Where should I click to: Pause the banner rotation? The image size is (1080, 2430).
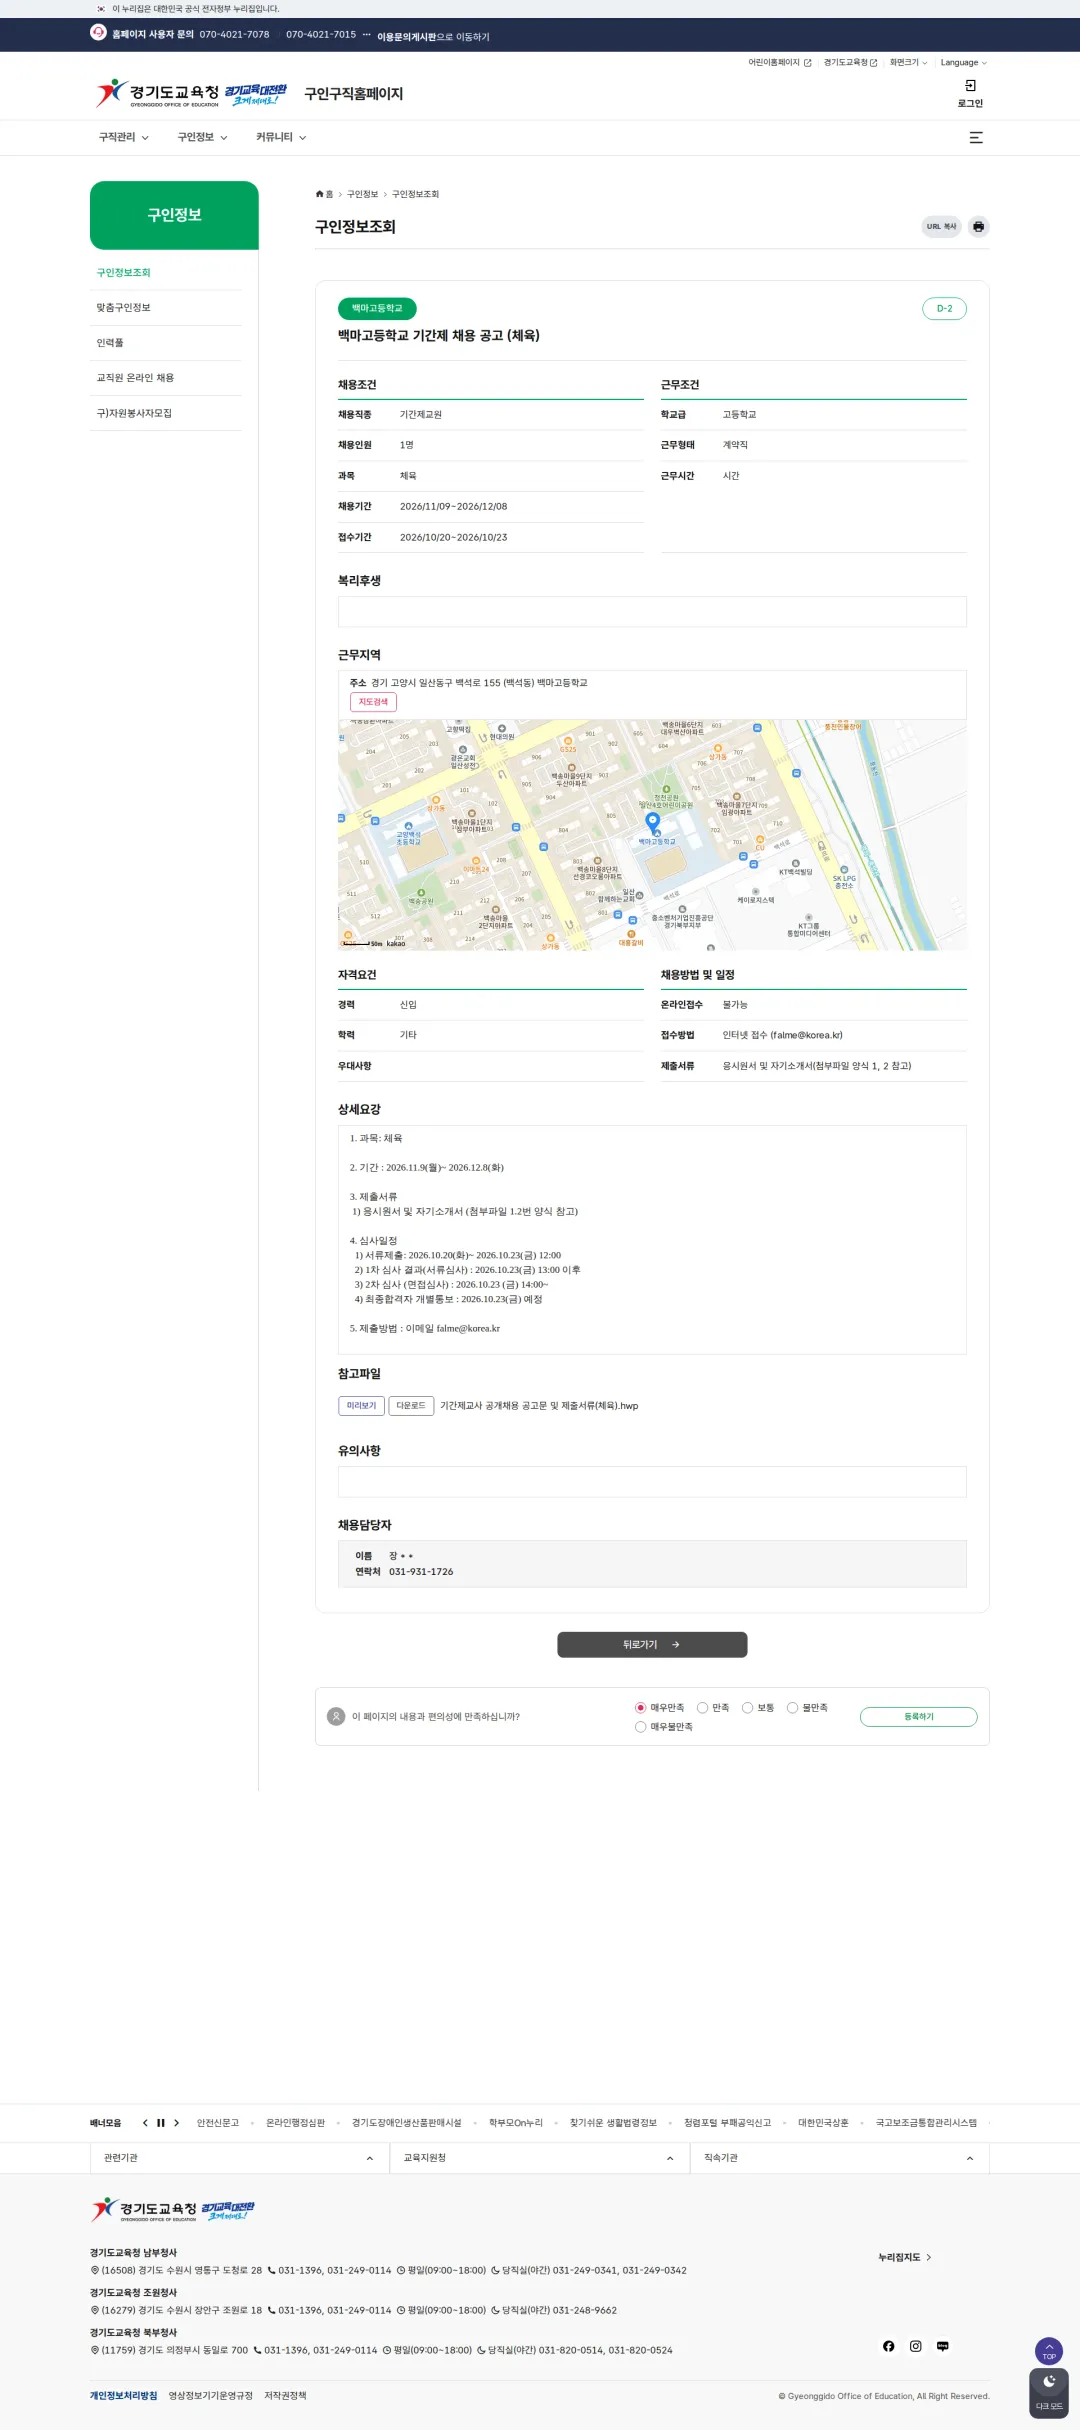point(160,2123)
